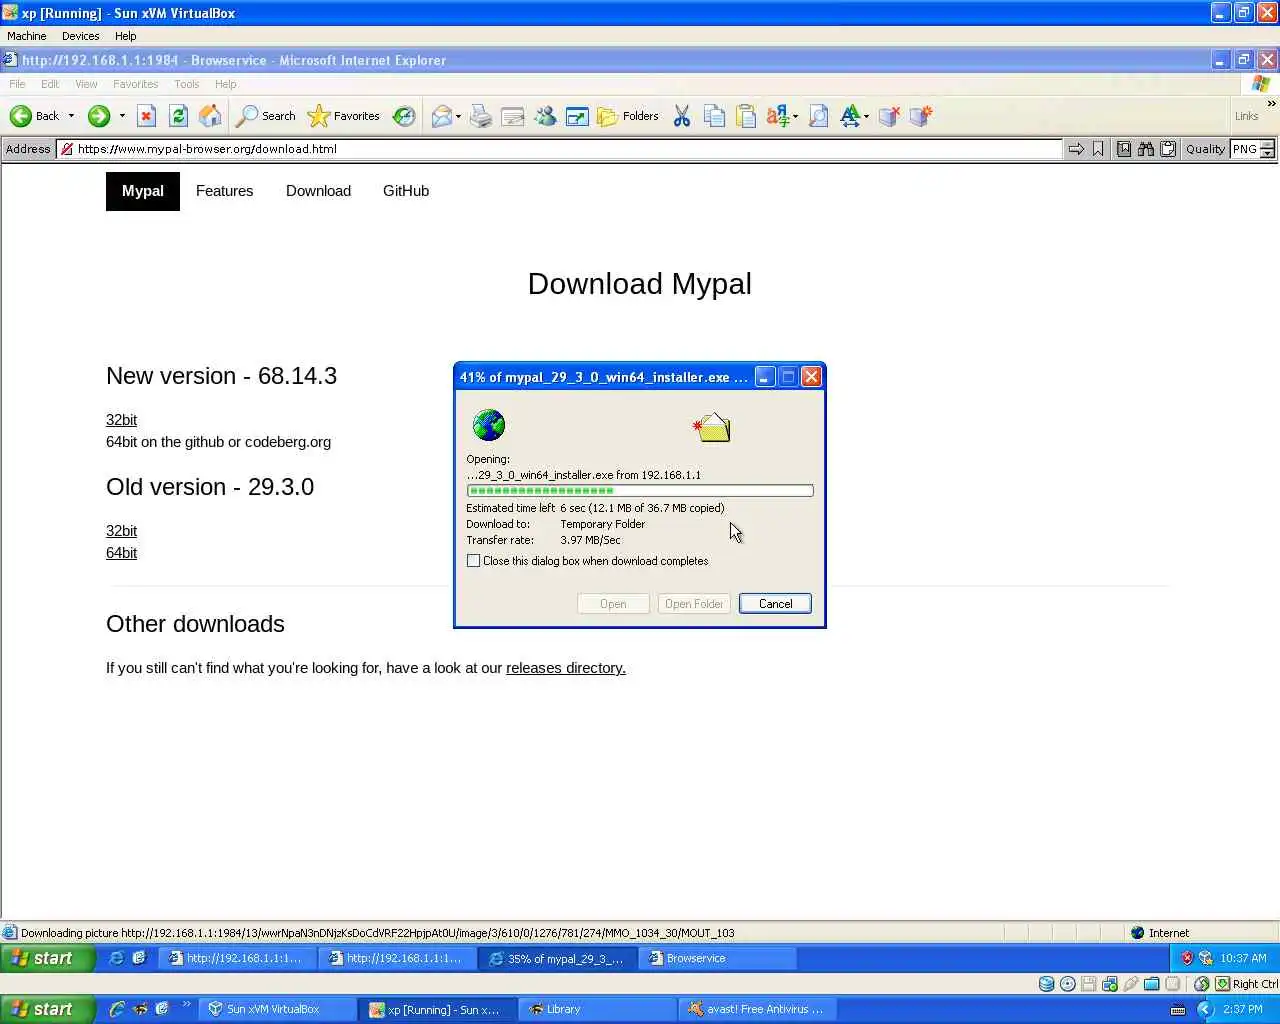Click the Cut scissors icon
This screenshot has height=1024, width=1280.
[682, 116]
